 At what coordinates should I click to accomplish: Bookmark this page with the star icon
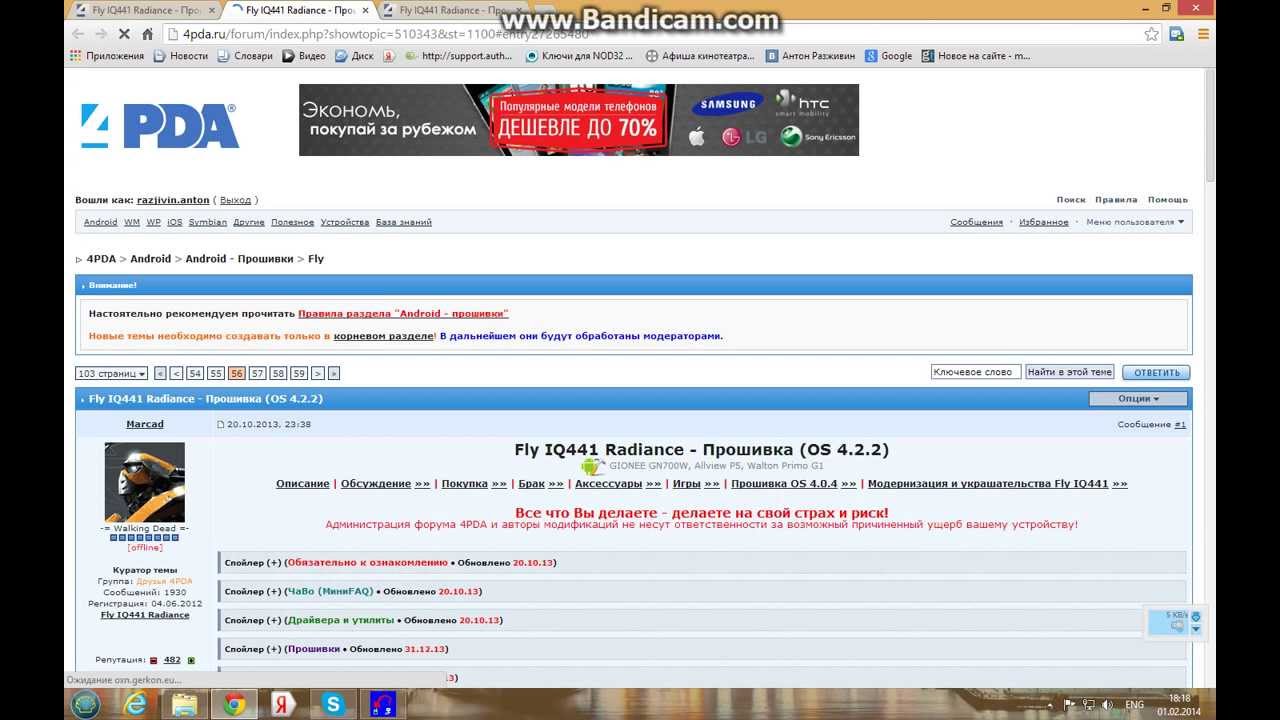pyautogui.click(x=1152, y=33)
